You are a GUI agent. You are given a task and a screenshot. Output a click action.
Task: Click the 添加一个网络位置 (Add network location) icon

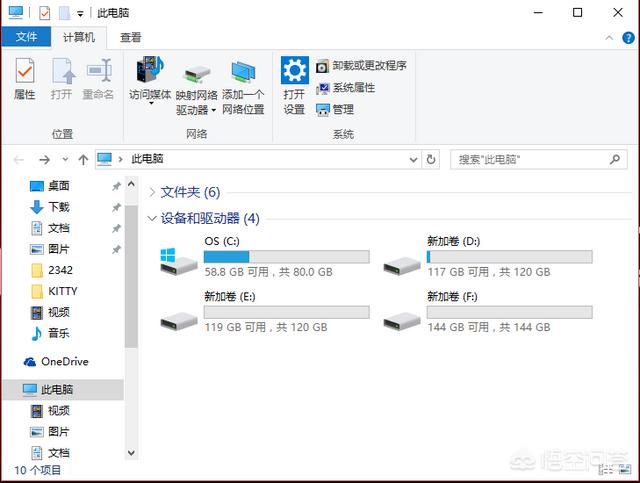point(243,72)
